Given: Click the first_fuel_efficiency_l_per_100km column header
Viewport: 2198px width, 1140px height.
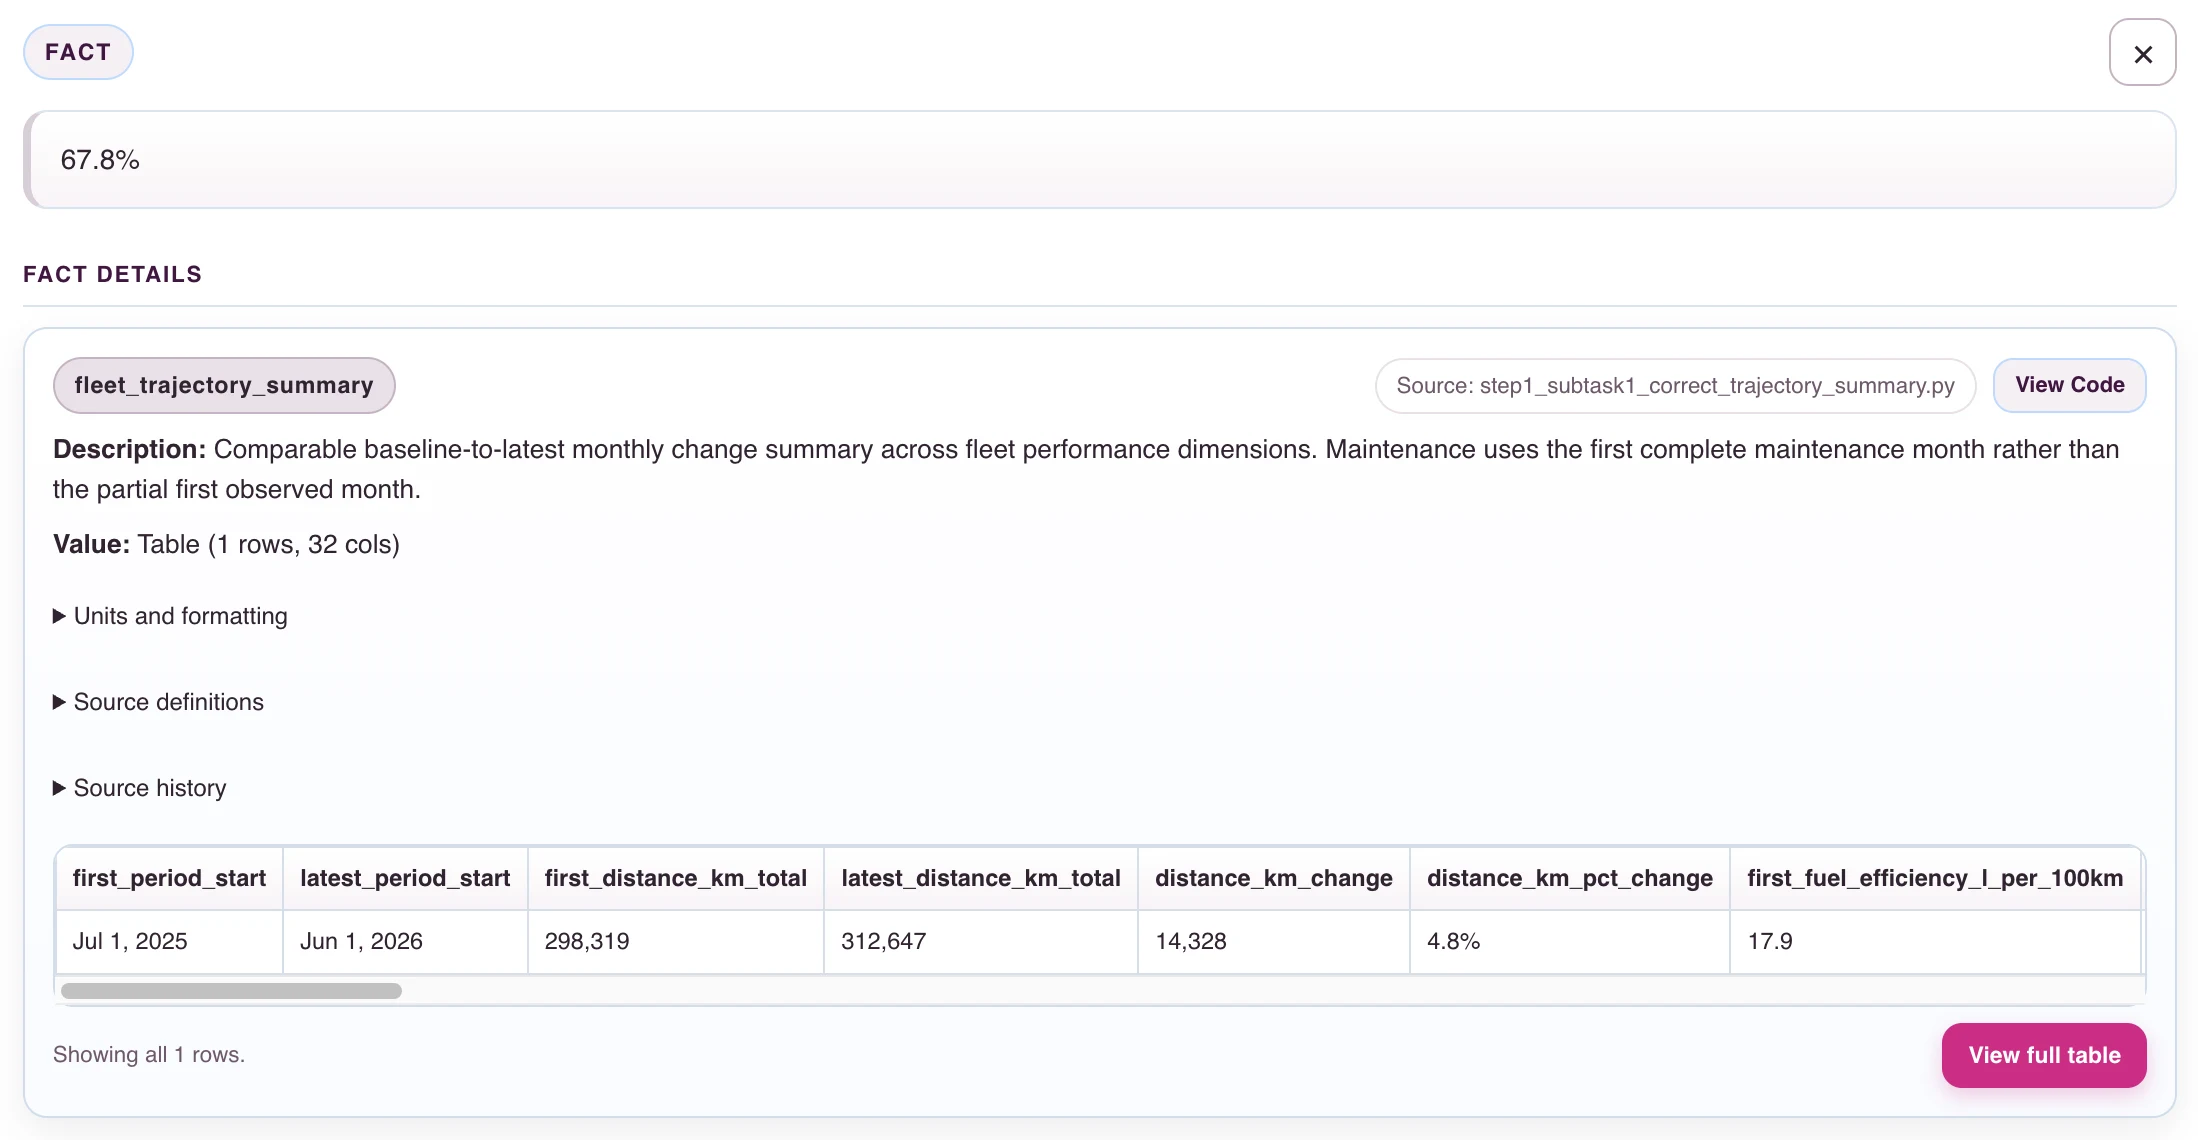Looking at the screenshot, I should pos(1935,878).
